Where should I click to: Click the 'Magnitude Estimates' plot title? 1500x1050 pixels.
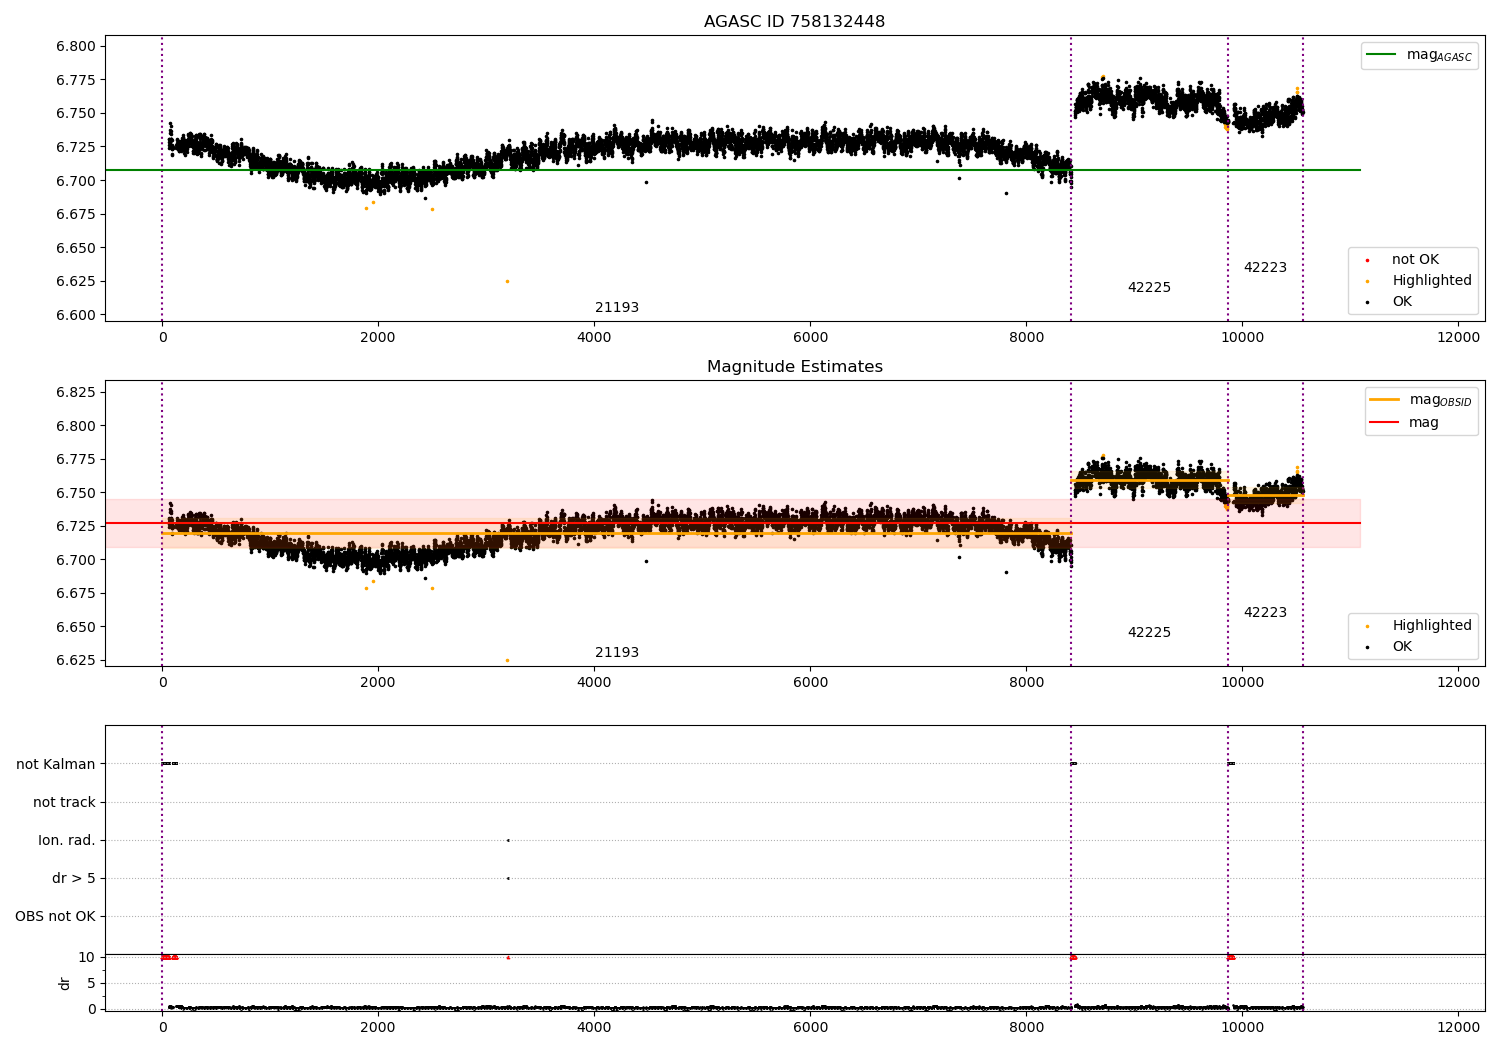pyautogui.click(x=794, y=367)
